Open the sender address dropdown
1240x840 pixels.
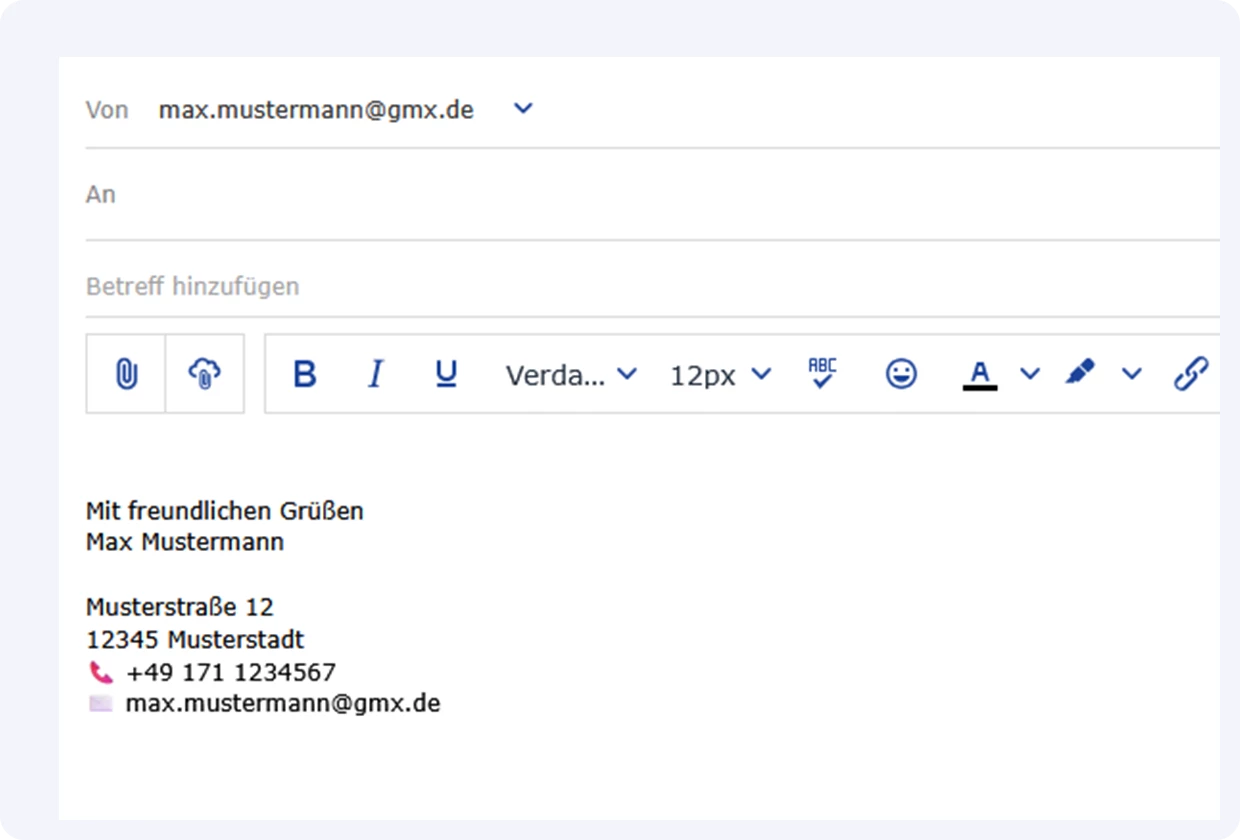click(x=522, y=109)
